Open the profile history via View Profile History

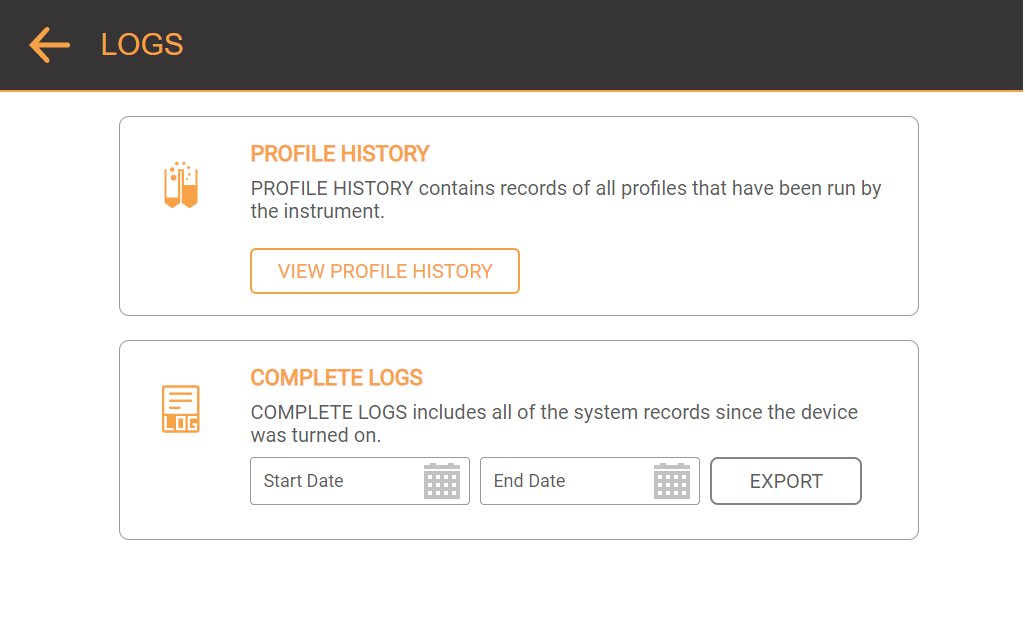[x=385, y=271]
